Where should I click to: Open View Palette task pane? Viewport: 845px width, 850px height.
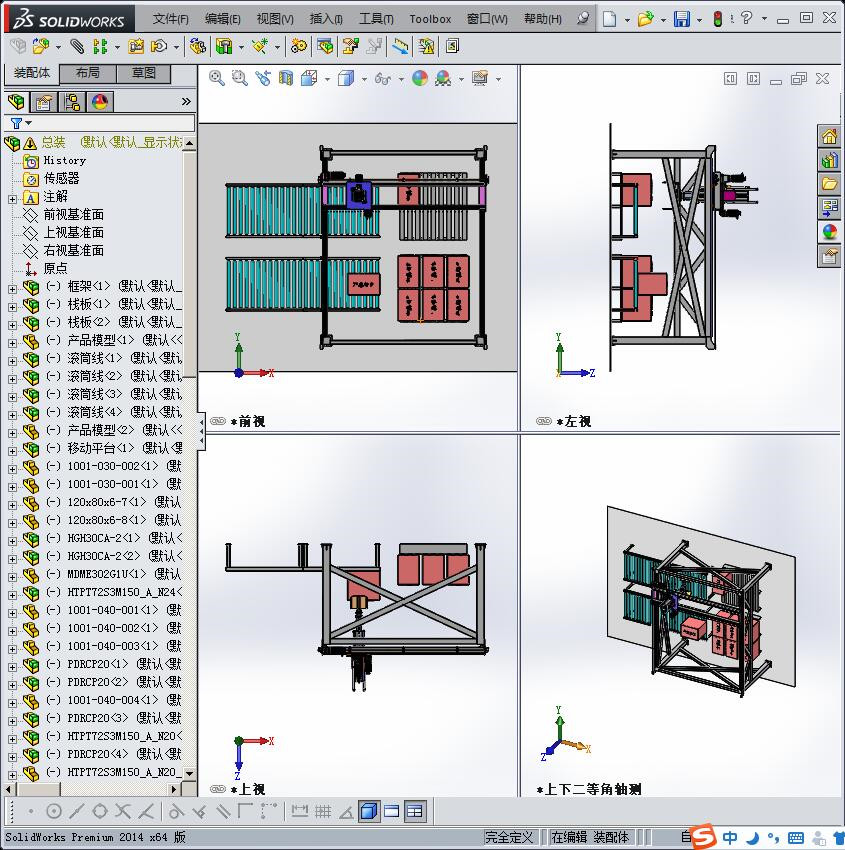click(829, 207)
